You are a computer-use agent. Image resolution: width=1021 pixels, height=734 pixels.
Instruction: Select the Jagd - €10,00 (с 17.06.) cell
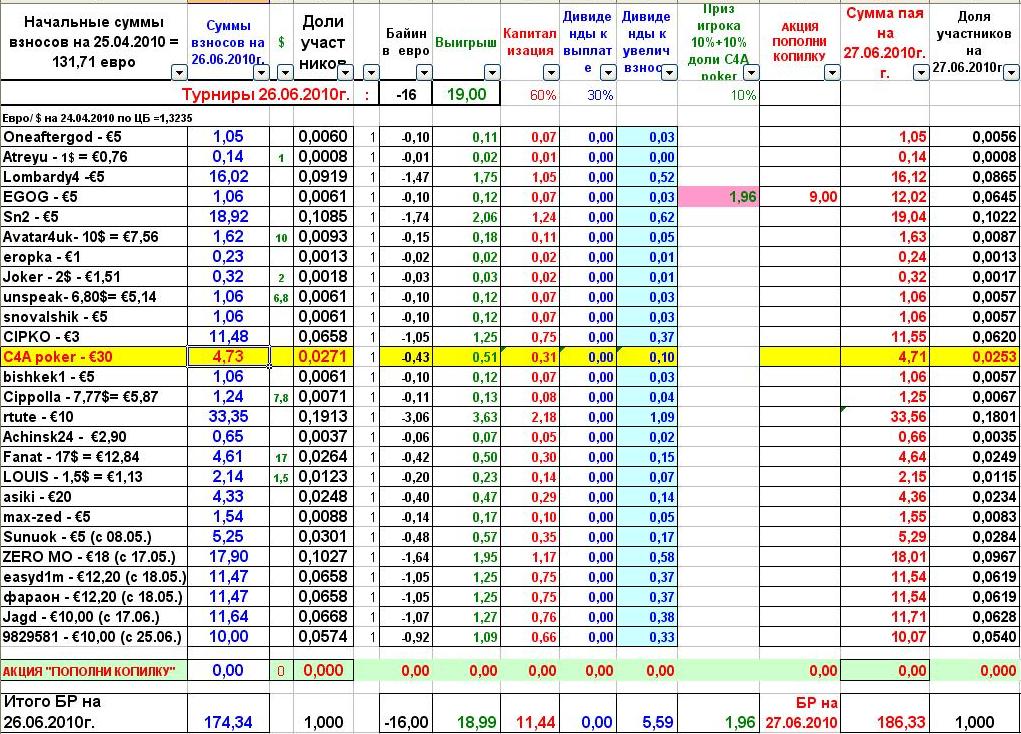[94, 617]
